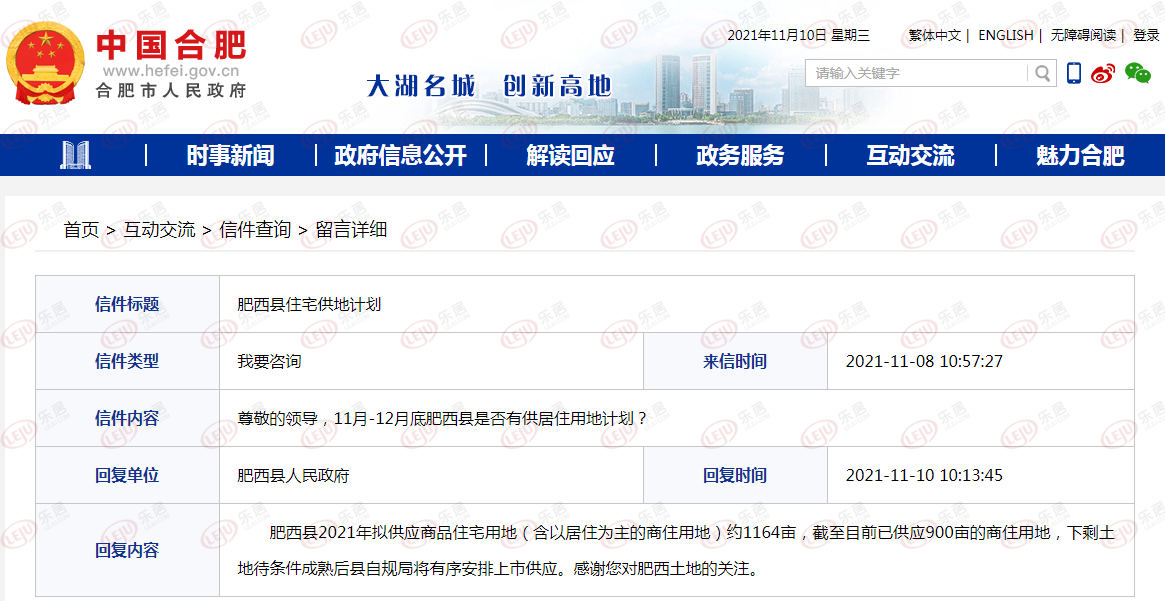Open the WeChat icon
Image resolution: width=1165 pixels, height=601 pixels.
click(1138, 73)
